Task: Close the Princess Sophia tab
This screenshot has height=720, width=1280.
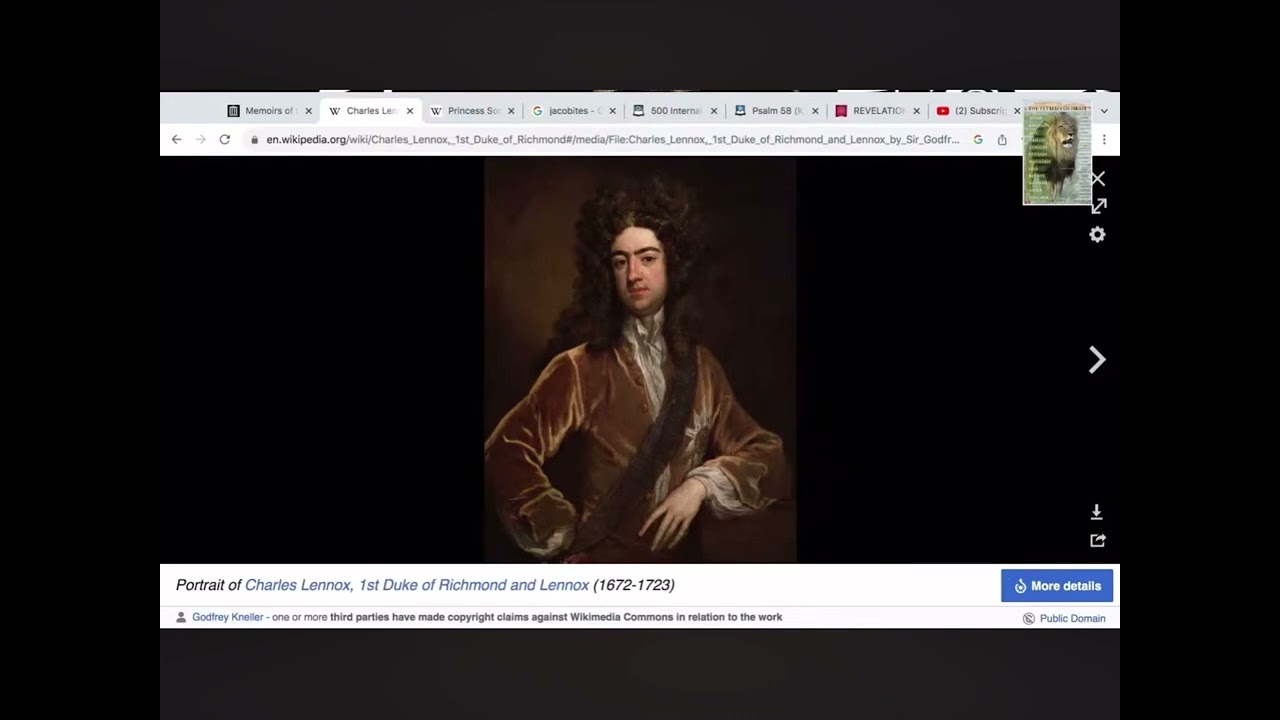Action: (511, 111)
